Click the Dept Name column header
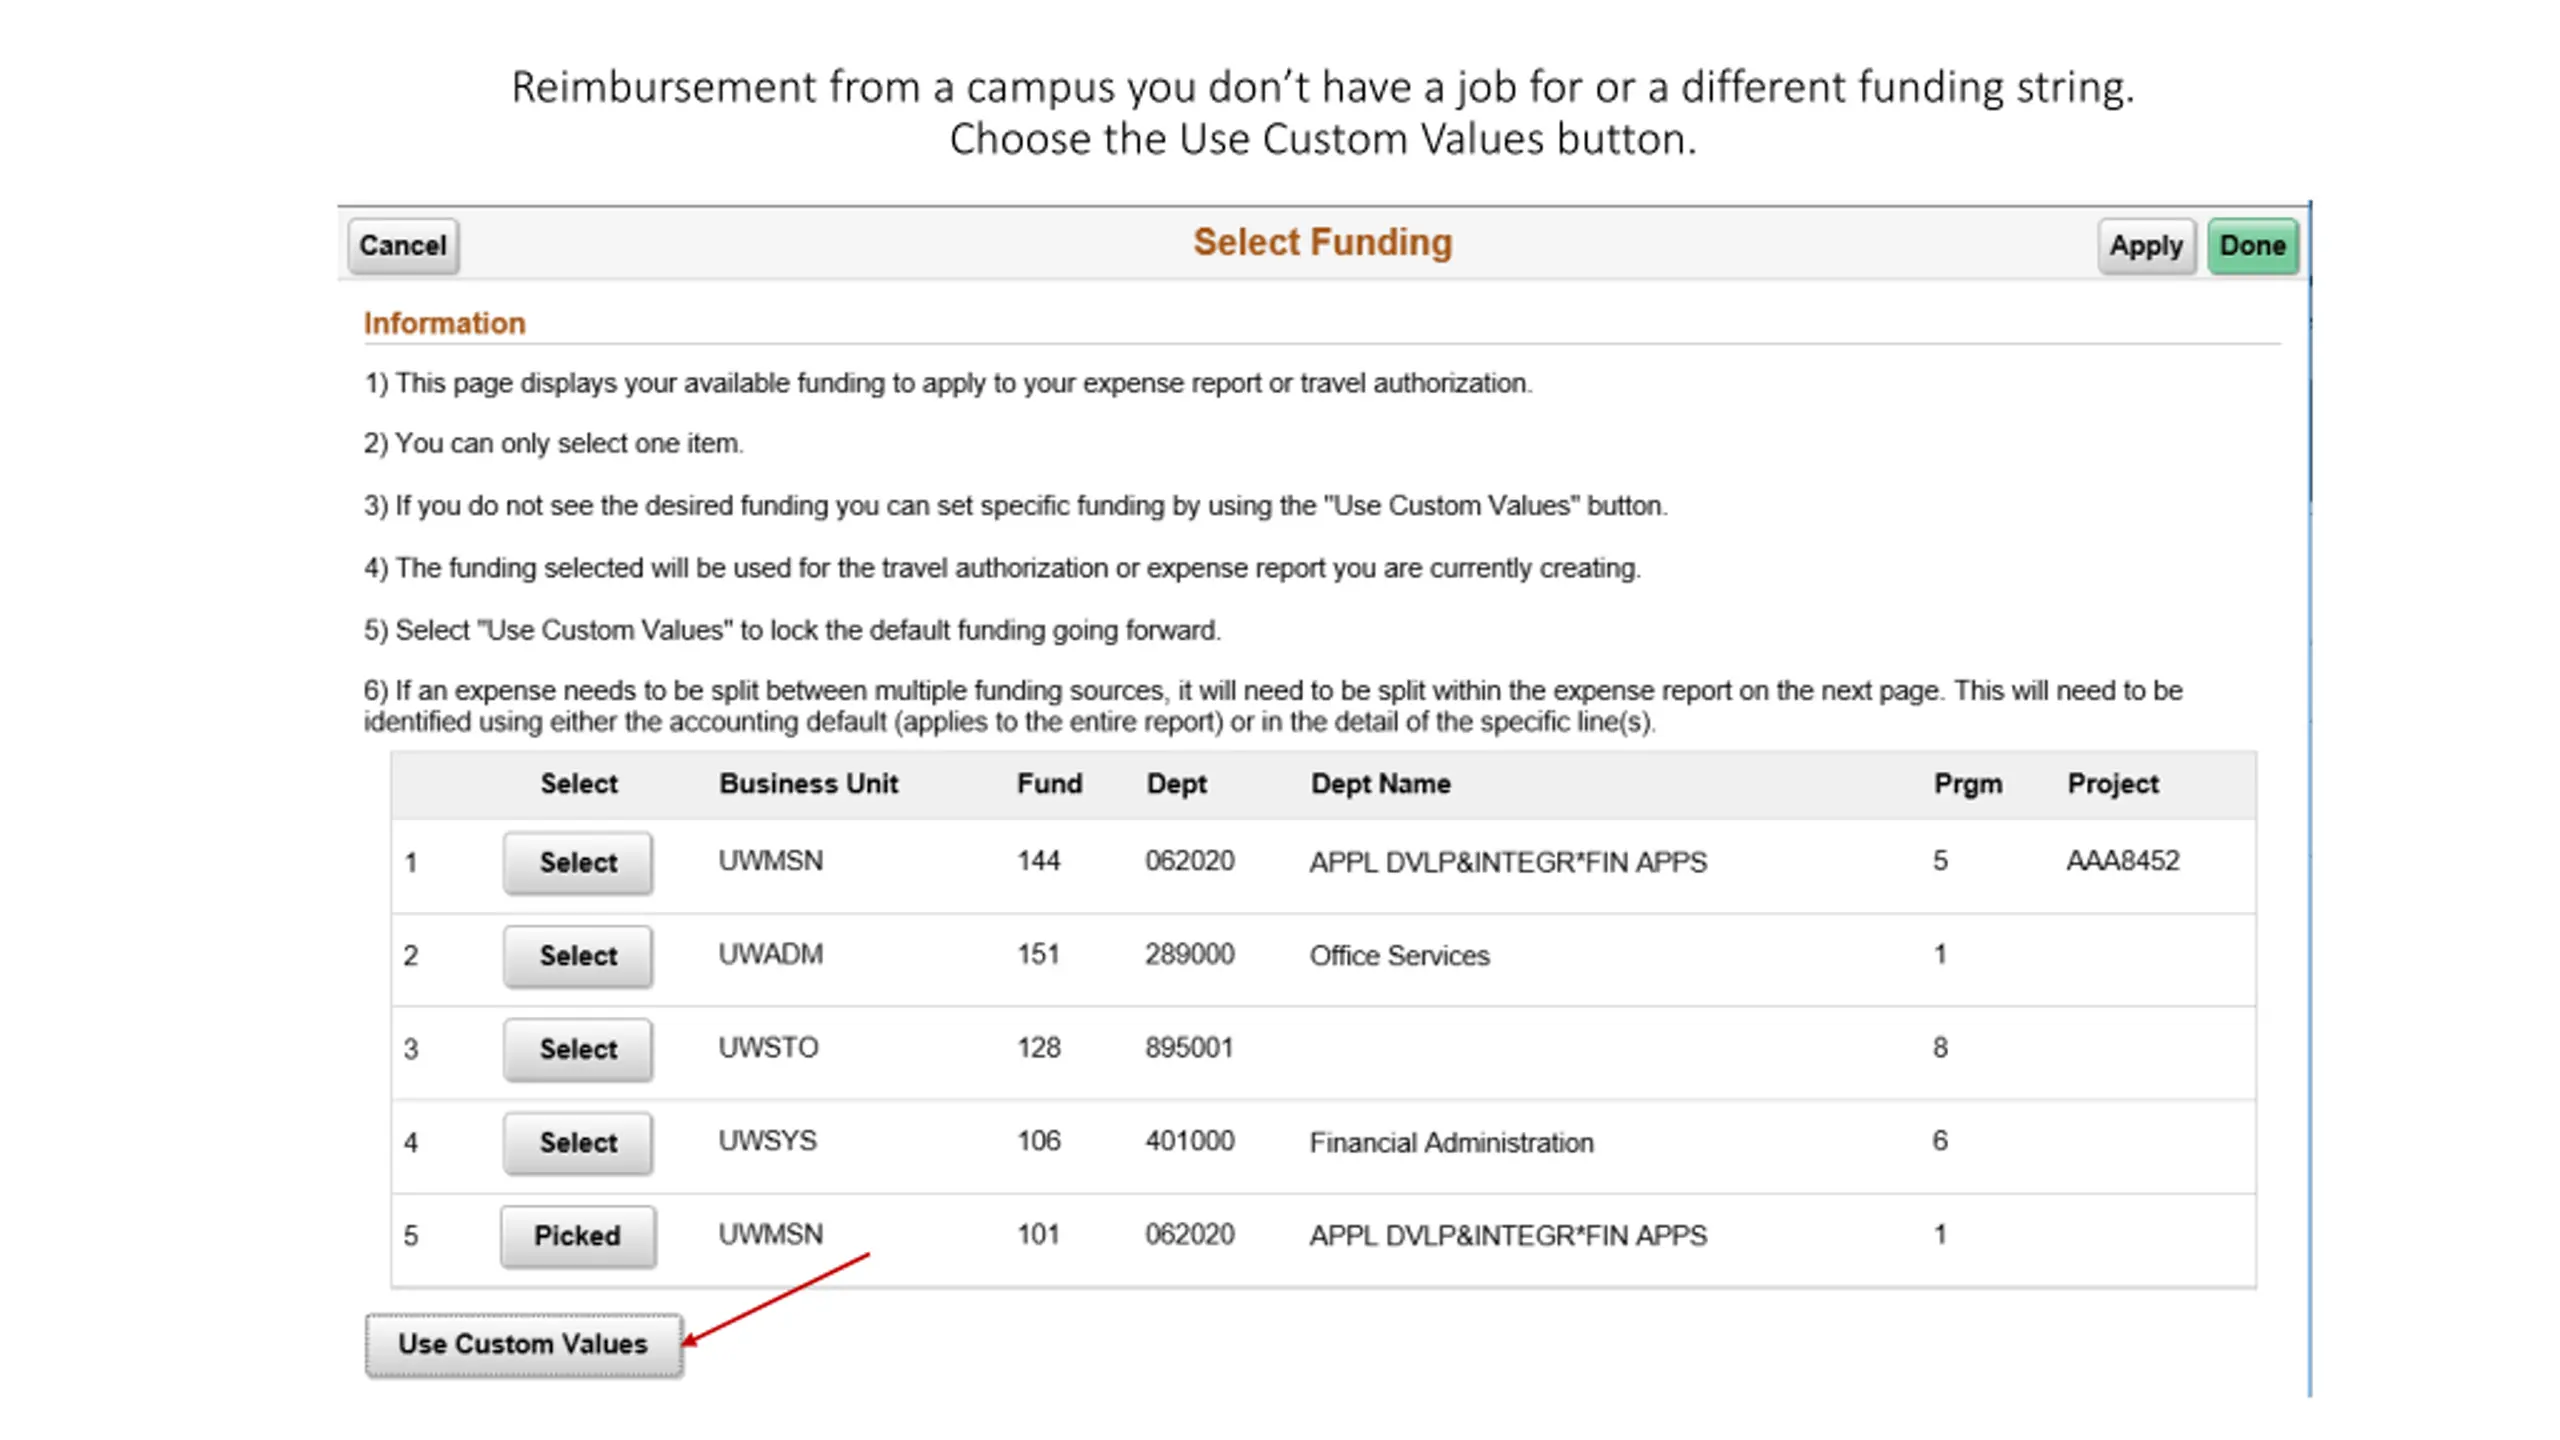2560x1440 pixels. tap(1380, 784)
